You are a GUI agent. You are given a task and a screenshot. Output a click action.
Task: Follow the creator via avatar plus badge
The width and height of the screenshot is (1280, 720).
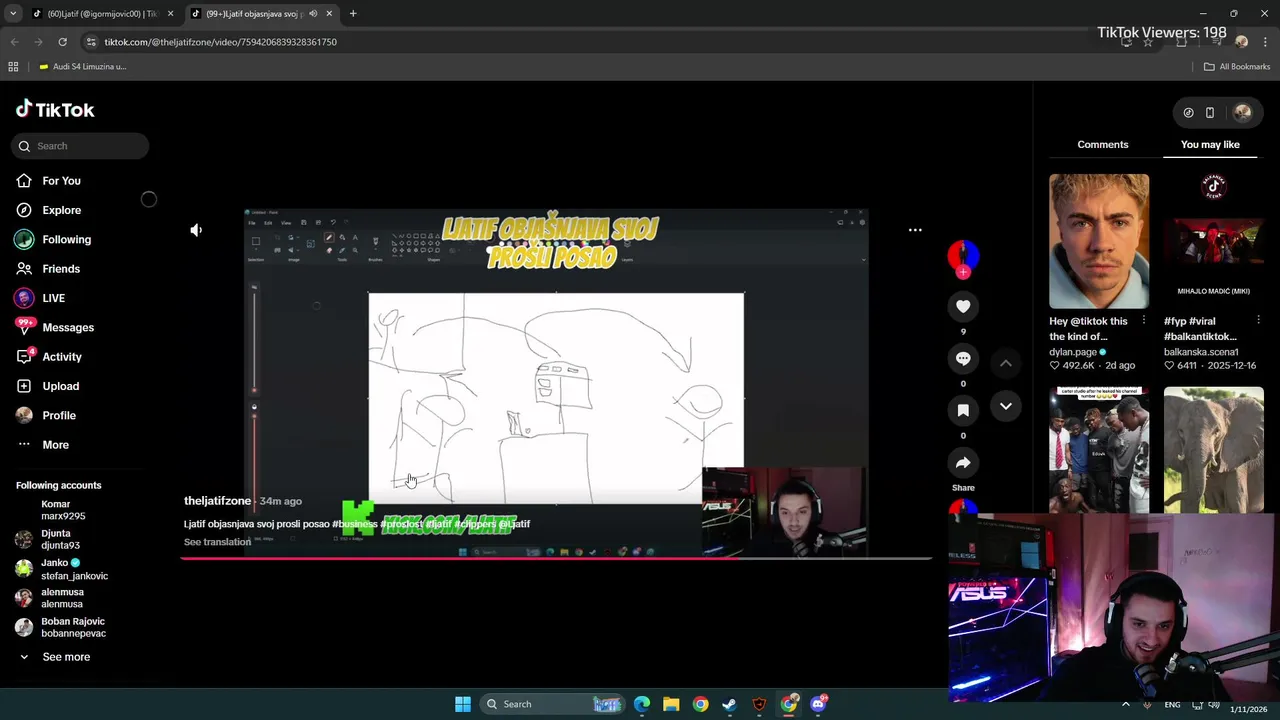[x=963, y=272]
